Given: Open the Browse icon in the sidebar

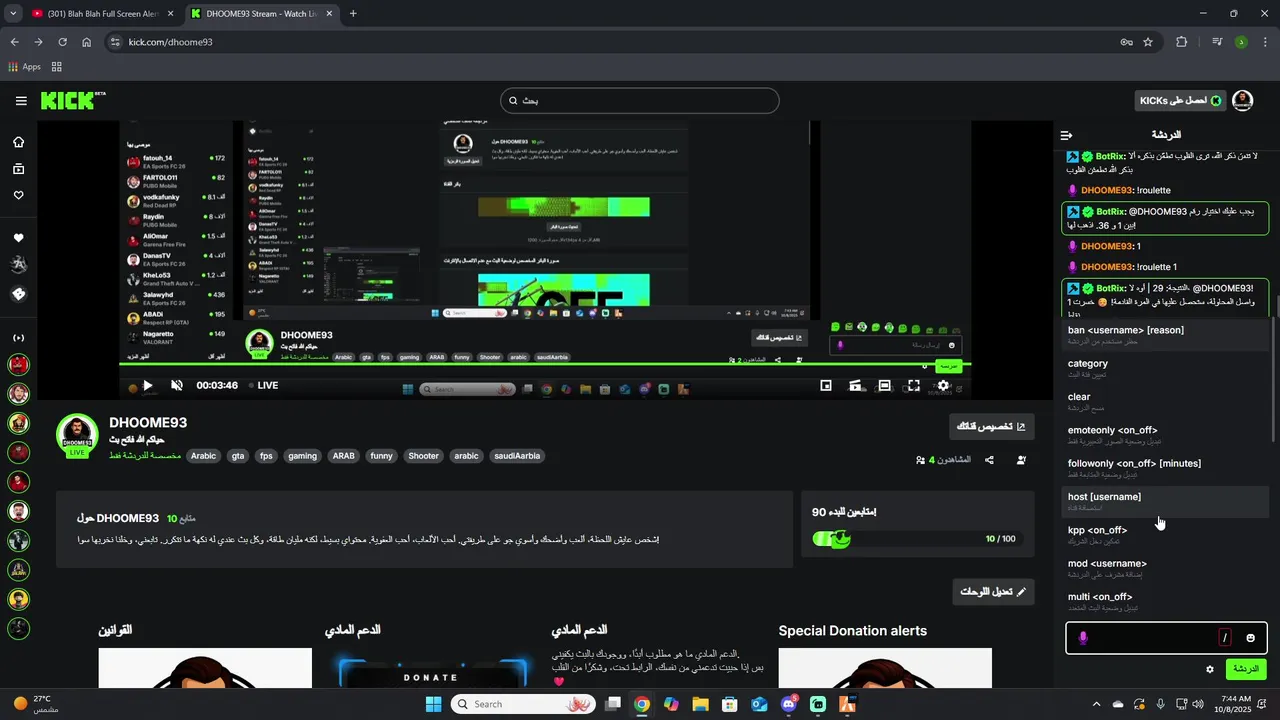Looking at the screenshot, I should (x=18, y=169).
